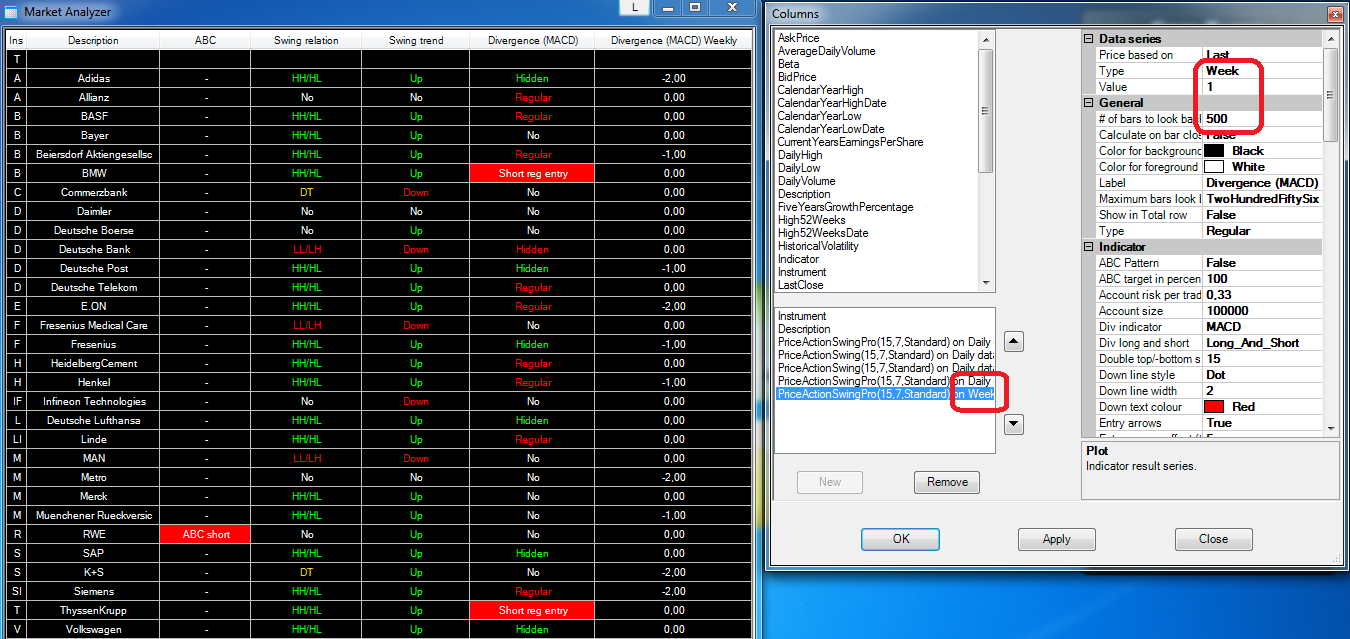Select the Volkswagen row description

[x=93, y=629]
